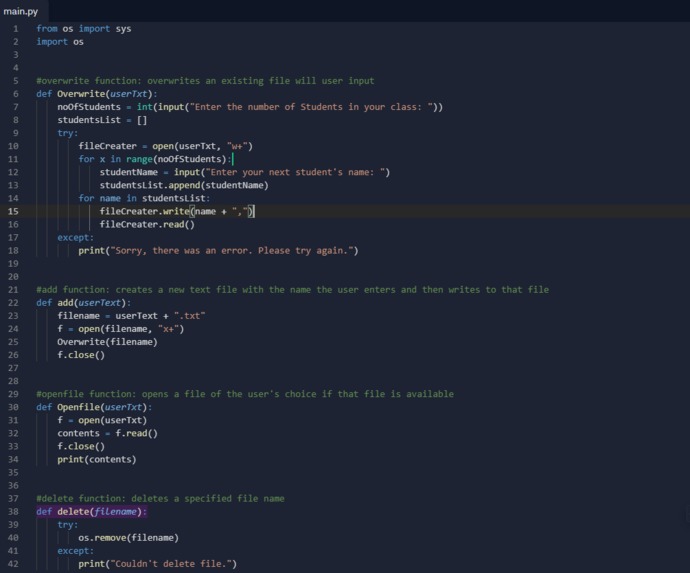Click line number 30 in the gutter
690x573 pixels.
click(13, 407)
